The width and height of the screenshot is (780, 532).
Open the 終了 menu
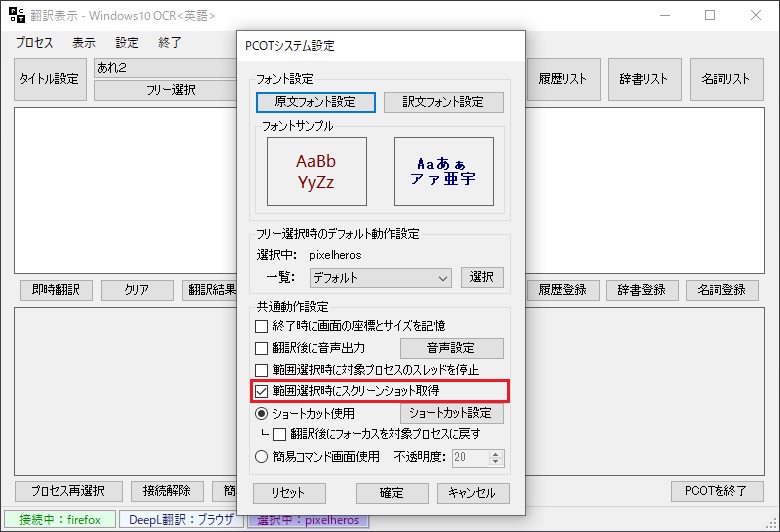click(170, 43)
